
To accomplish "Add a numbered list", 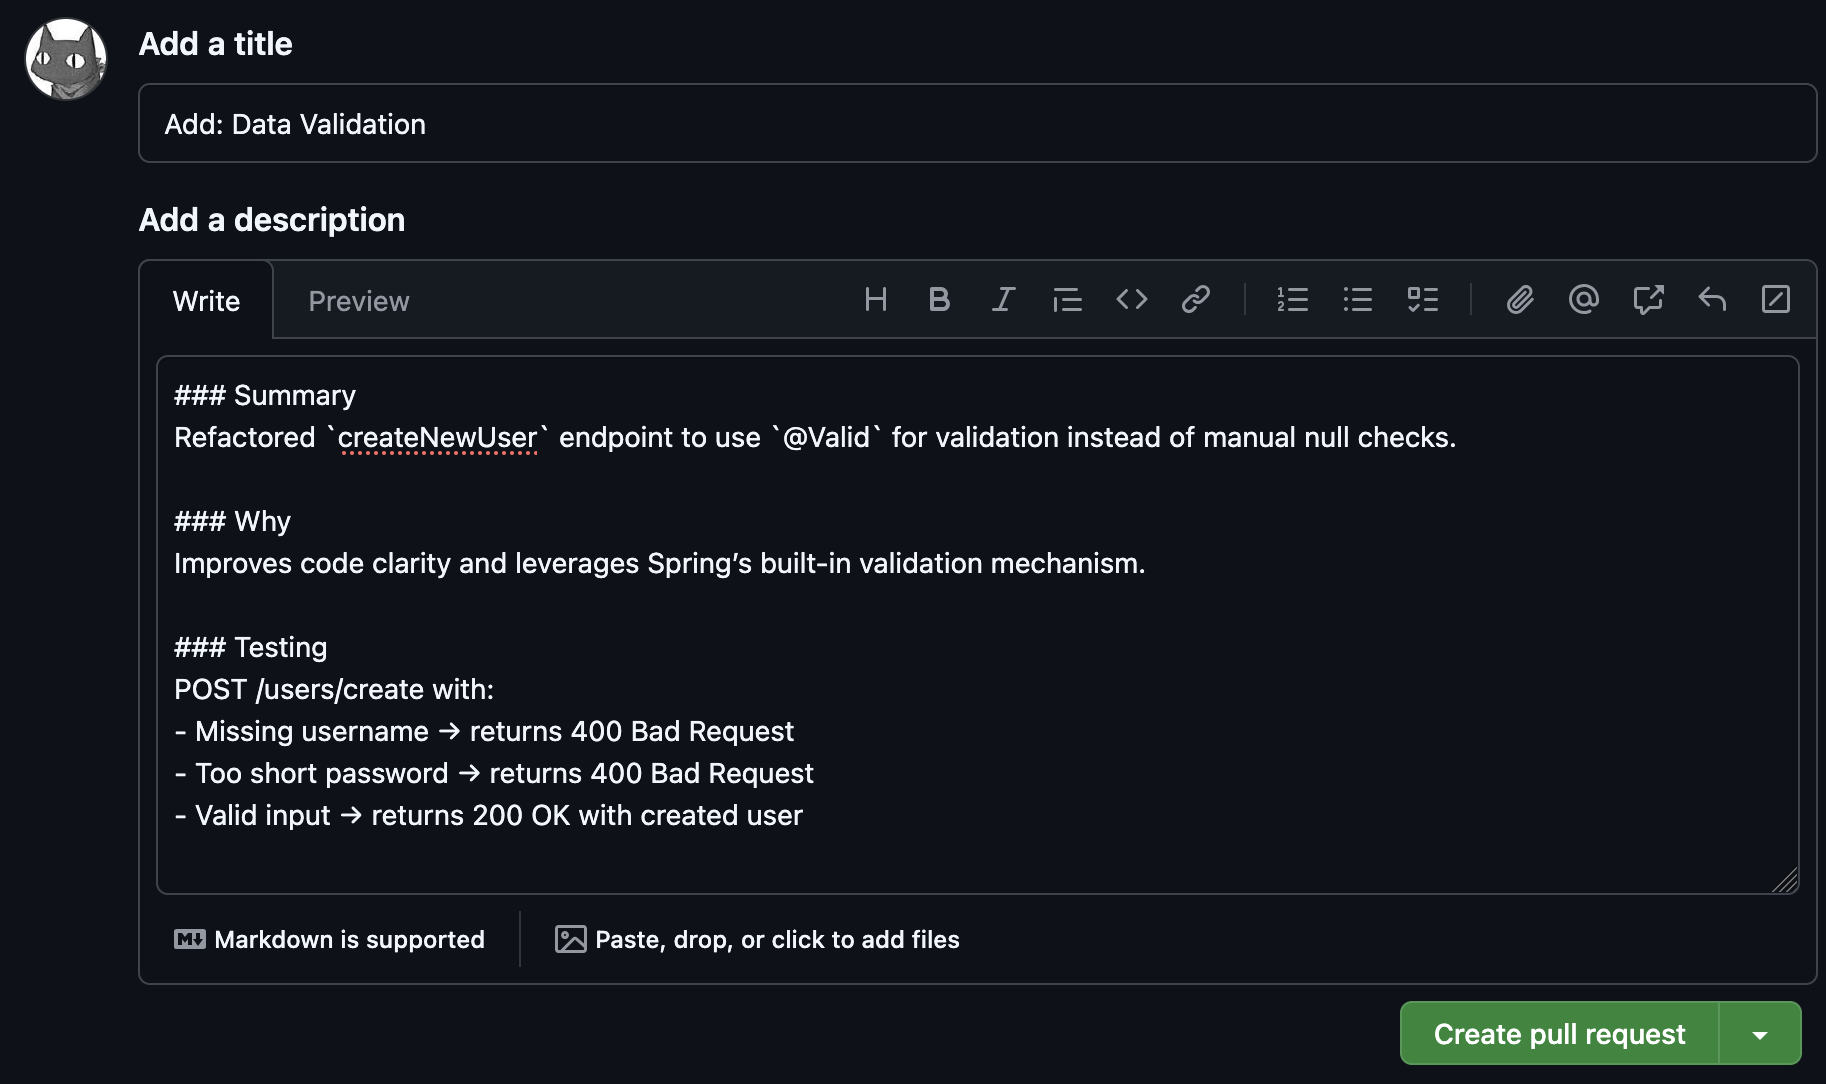I will 1292,300.
